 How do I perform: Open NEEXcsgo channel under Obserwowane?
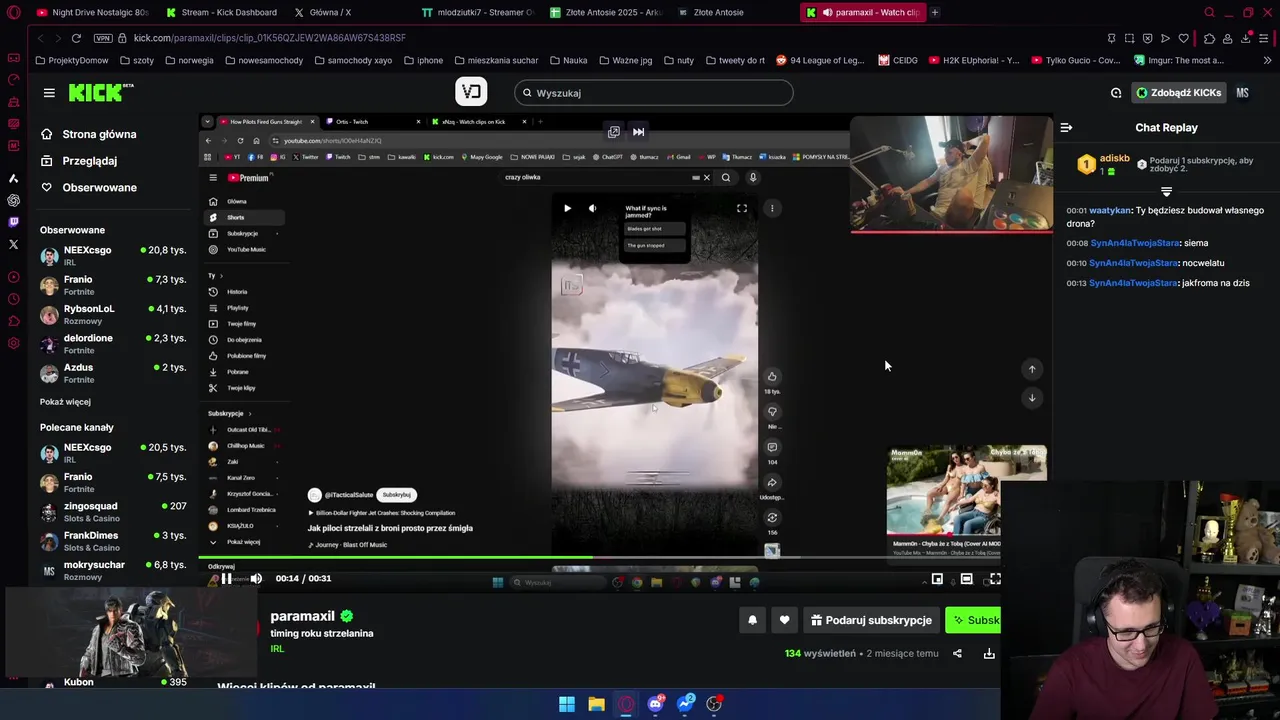pyautogui.click(x=113, y=256)
